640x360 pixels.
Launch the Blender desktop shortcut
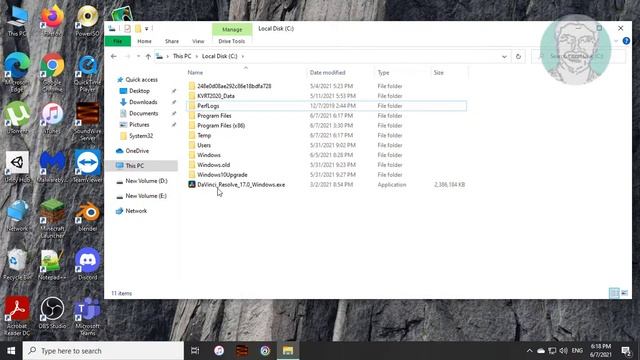(x=87, y=215)
